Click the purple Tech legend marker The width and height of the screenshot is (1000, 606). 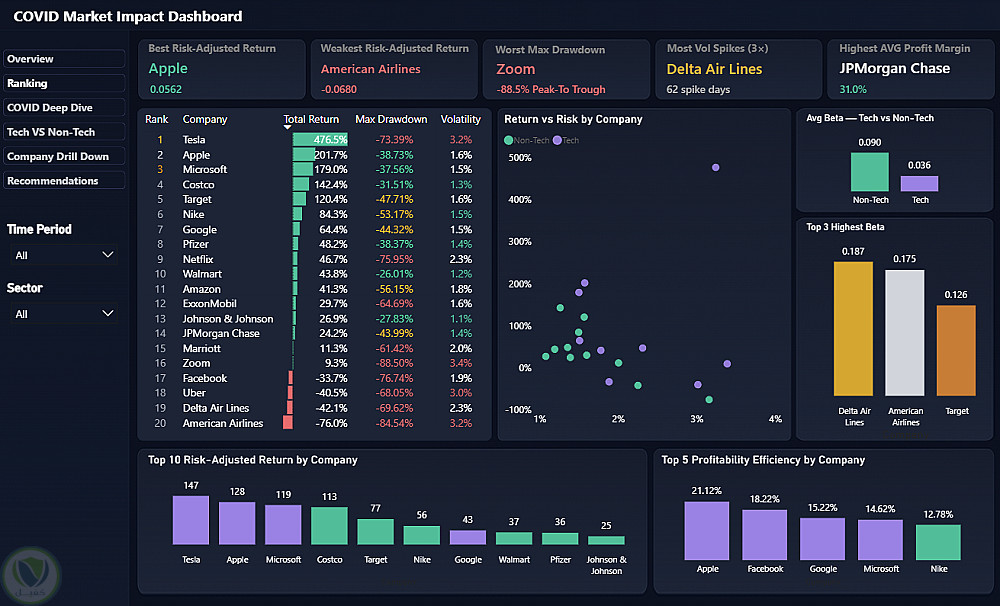(557, 140)
